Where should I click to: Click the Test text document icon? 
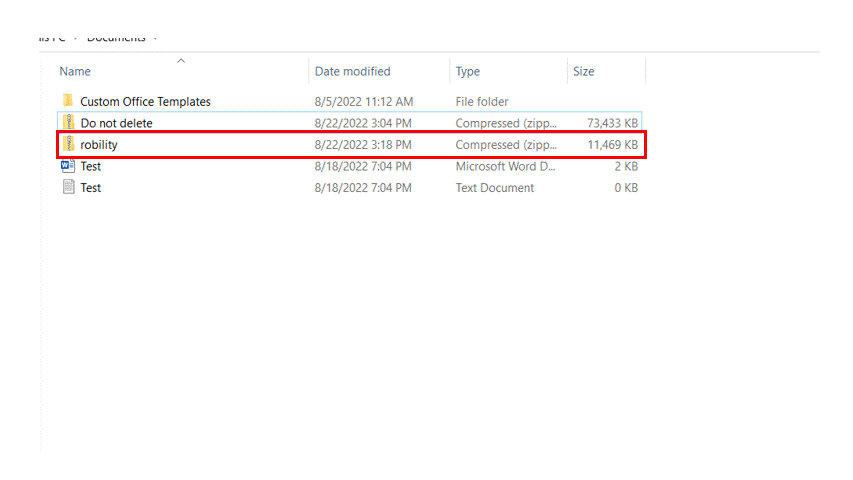pos(68,187)
